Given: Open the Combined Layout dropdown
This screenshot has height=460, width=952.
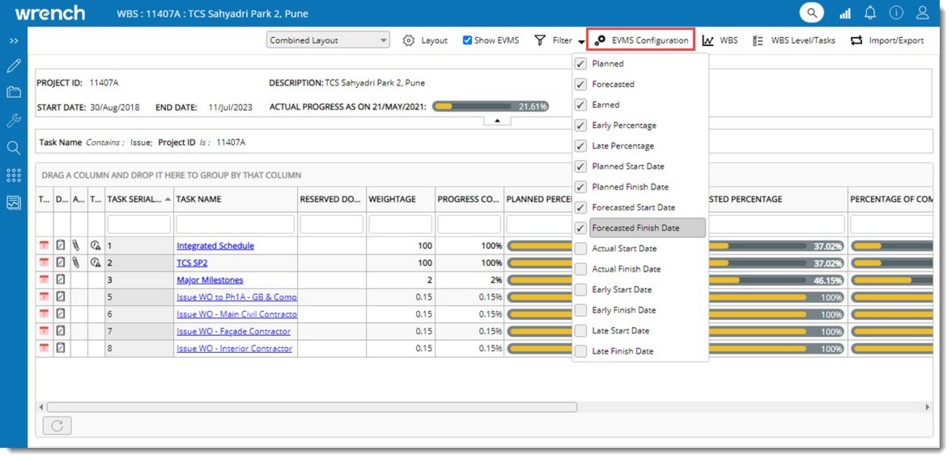Looking at the screenshot, I should click(x=328, y=41).
